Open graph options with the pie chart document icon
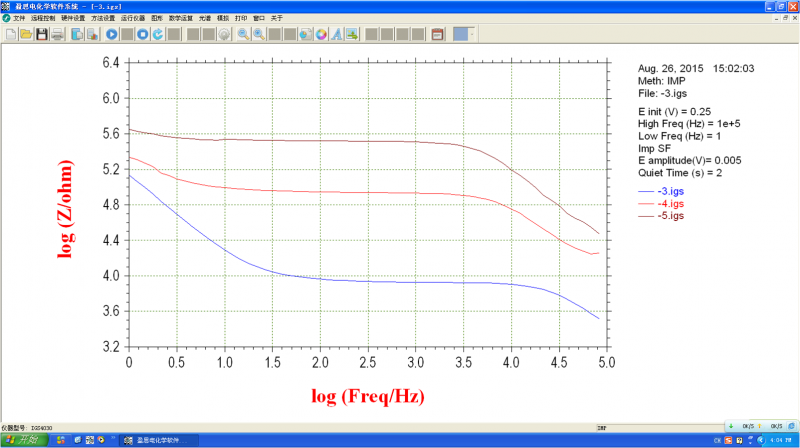The image size is (800, 448). (305, 34)
